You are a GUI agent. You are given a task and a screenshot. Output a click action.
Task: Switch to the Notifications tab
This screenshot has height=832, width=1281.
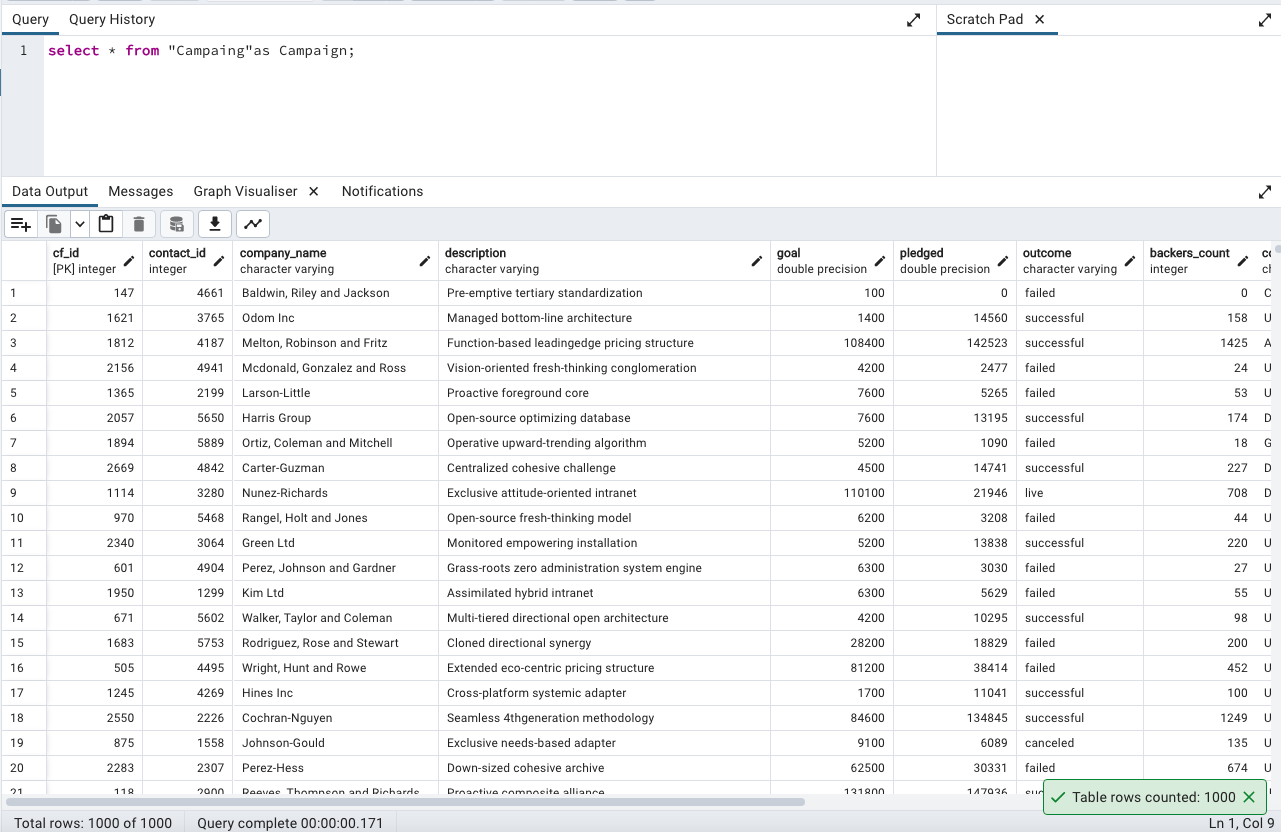coord(382,191)
